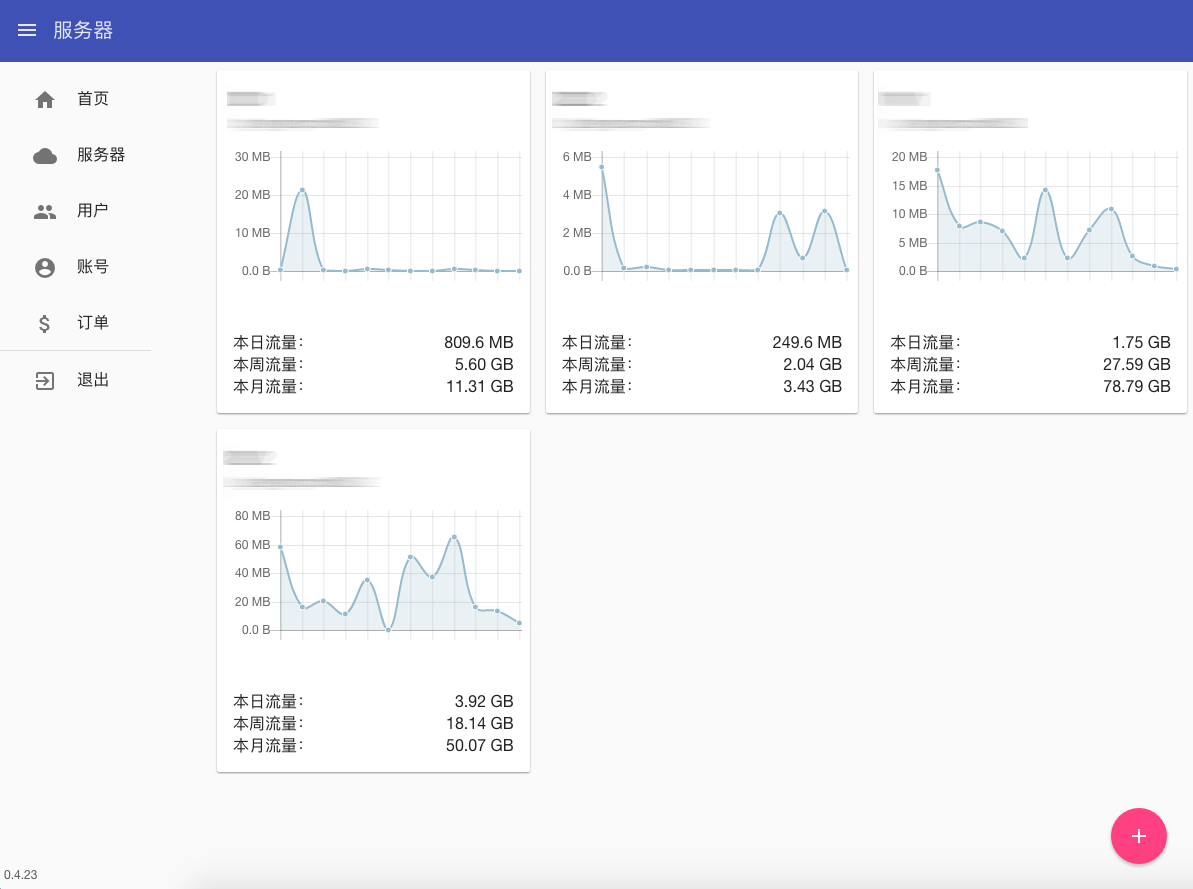This screenshot has height=889, width=1193.
Task: Click the cloud server icon
Action: click(x=45, y=156)
